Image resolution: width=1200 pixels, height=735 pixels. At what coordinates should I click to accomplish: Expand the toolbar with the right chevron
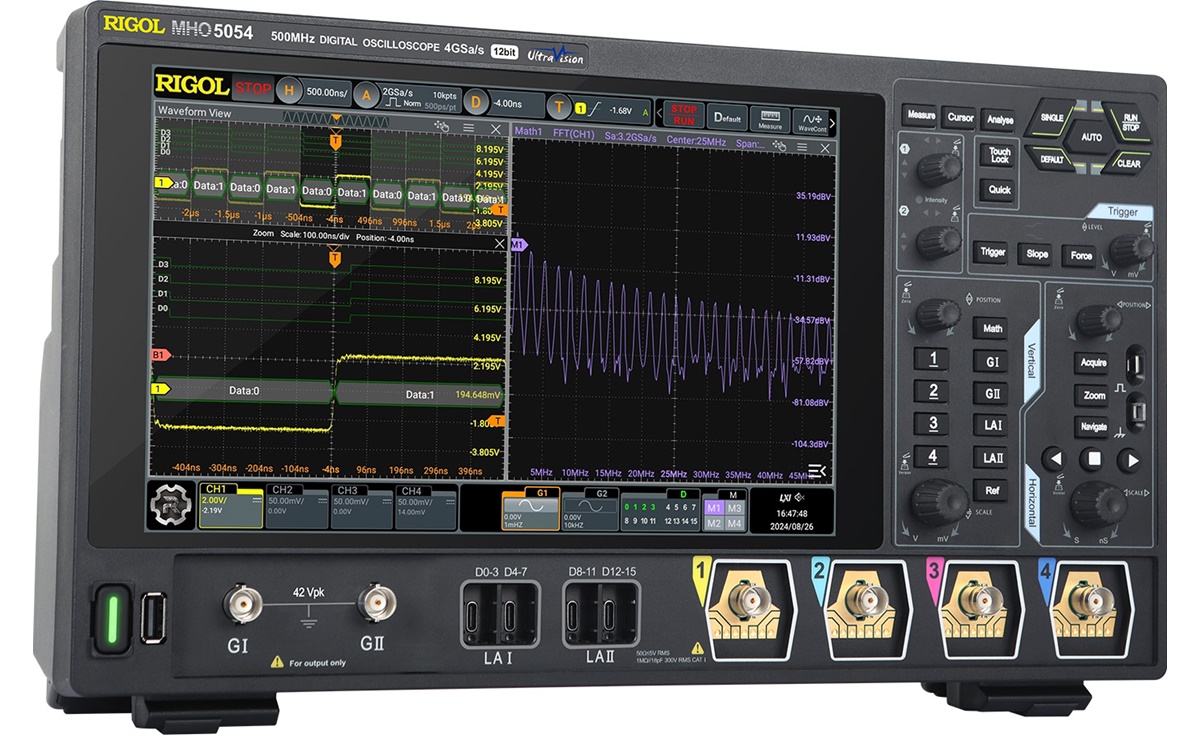tap(833, 123)
